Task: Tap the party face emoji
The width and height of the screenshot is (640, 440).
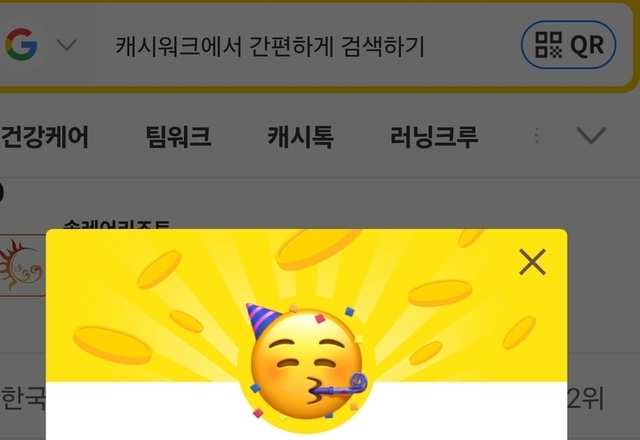Action: pyautogui.click(x=307, y=363)
